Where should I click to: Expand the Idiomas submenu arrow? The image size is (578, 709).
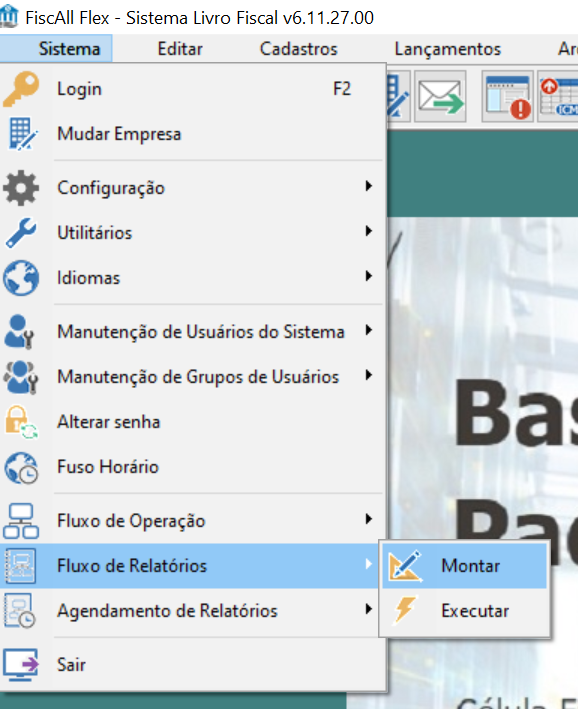(369, 276)
